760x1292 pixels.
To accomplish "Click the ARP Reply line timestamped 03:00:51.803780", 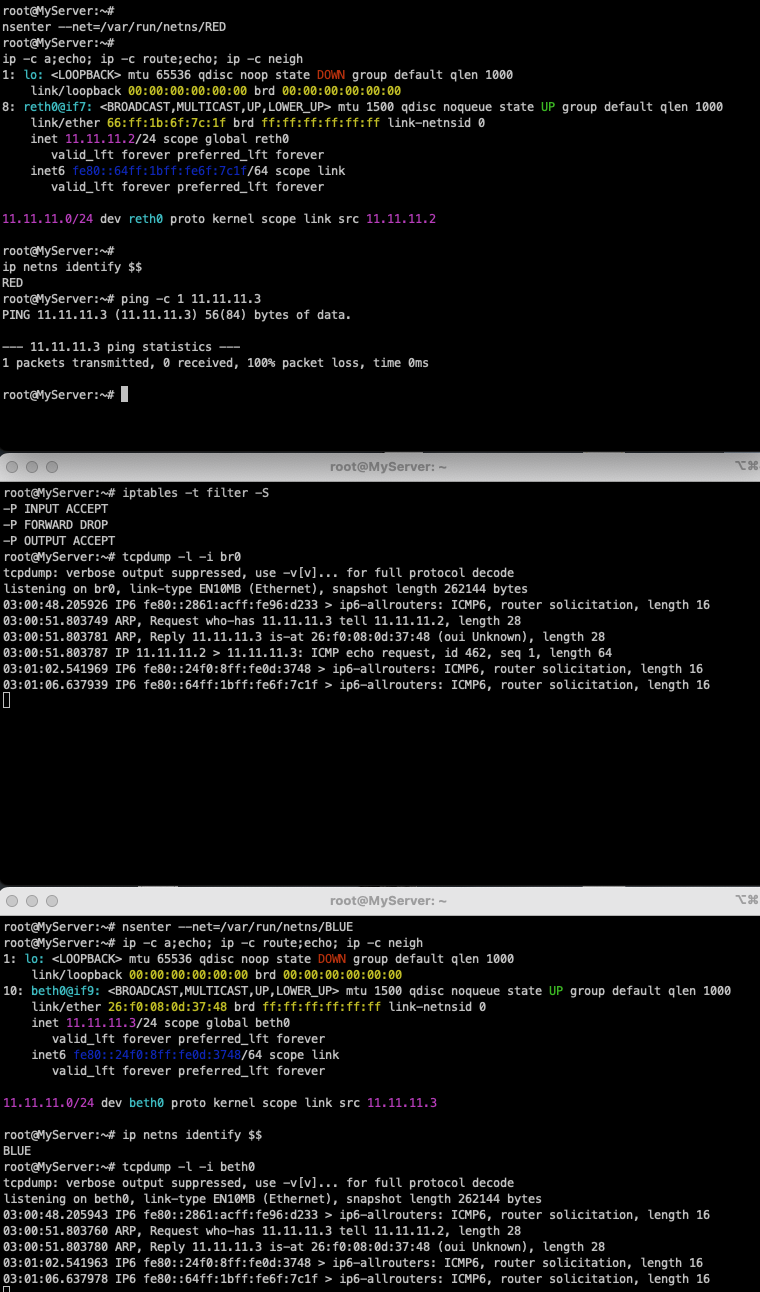I will (x=304, y=1247).
